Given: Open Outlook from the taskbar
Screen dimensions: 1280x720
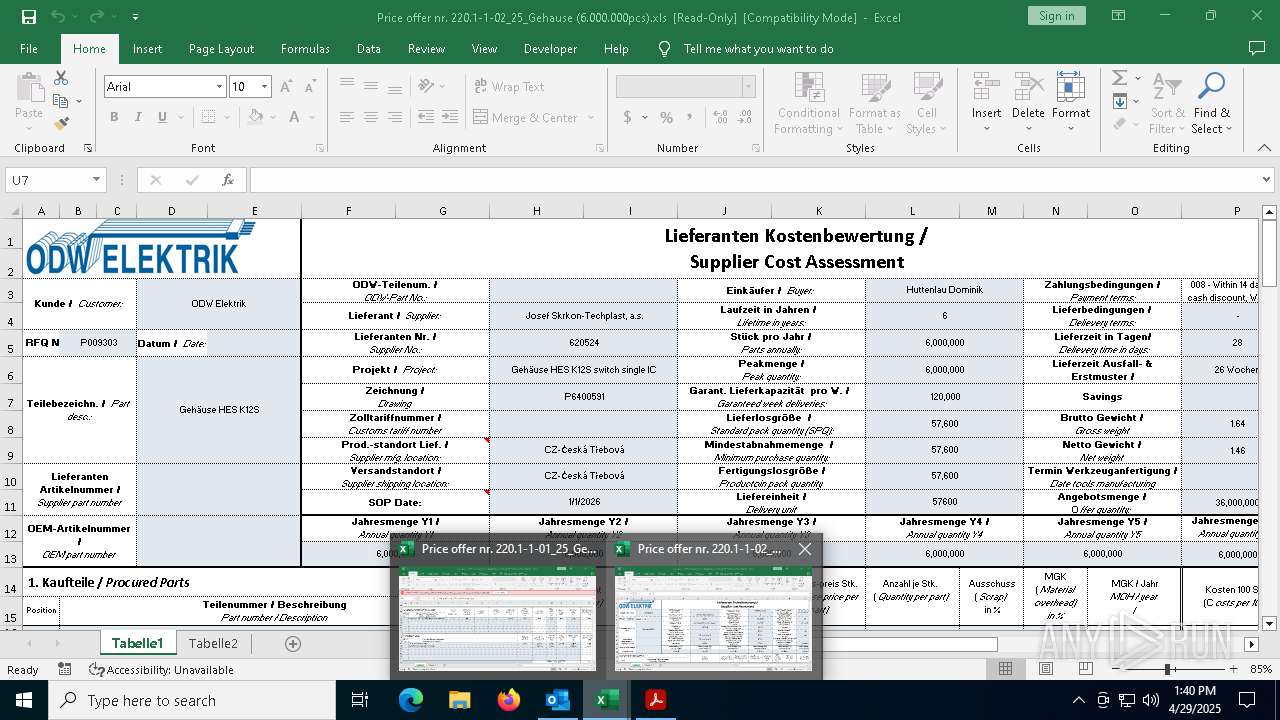Looking at the screenshot, I should coord(557,700).
